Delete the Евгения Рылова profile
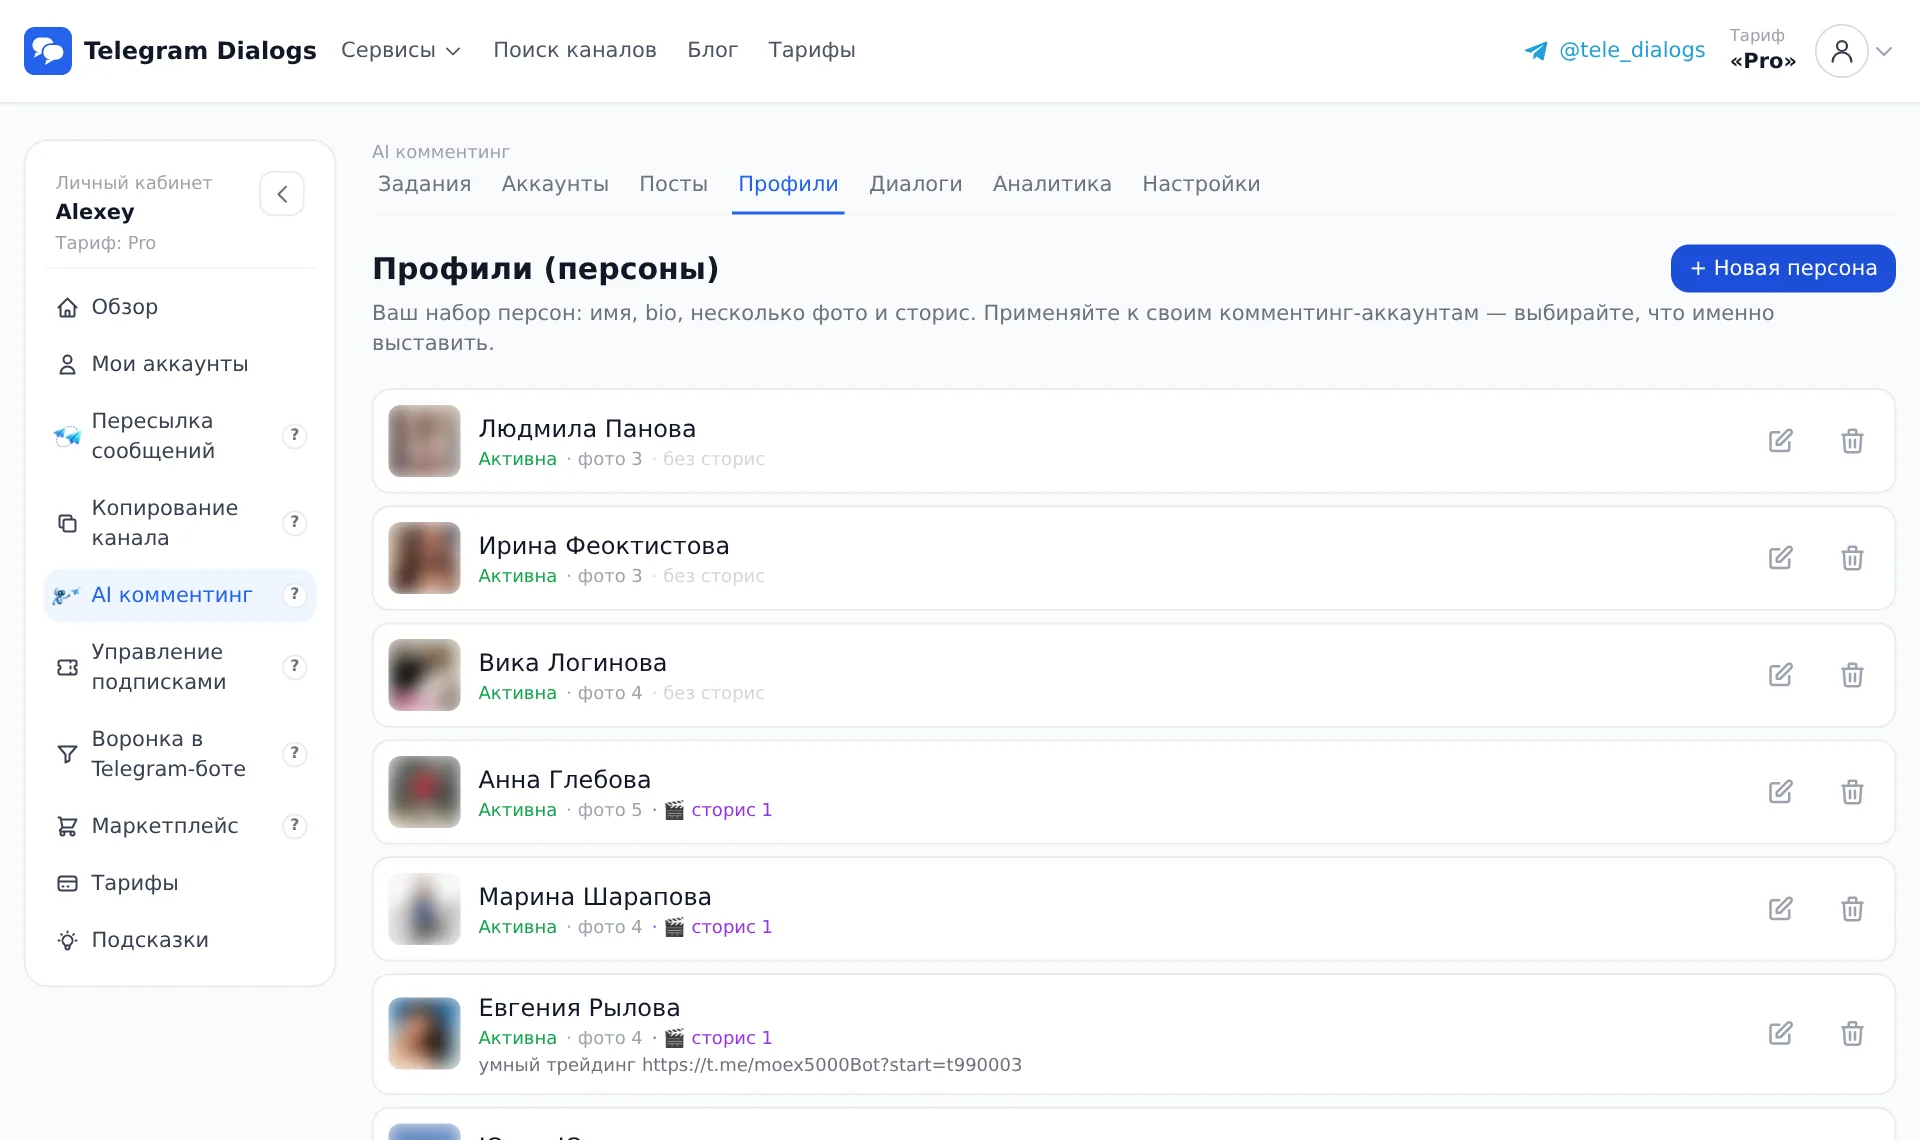 1852,1033
